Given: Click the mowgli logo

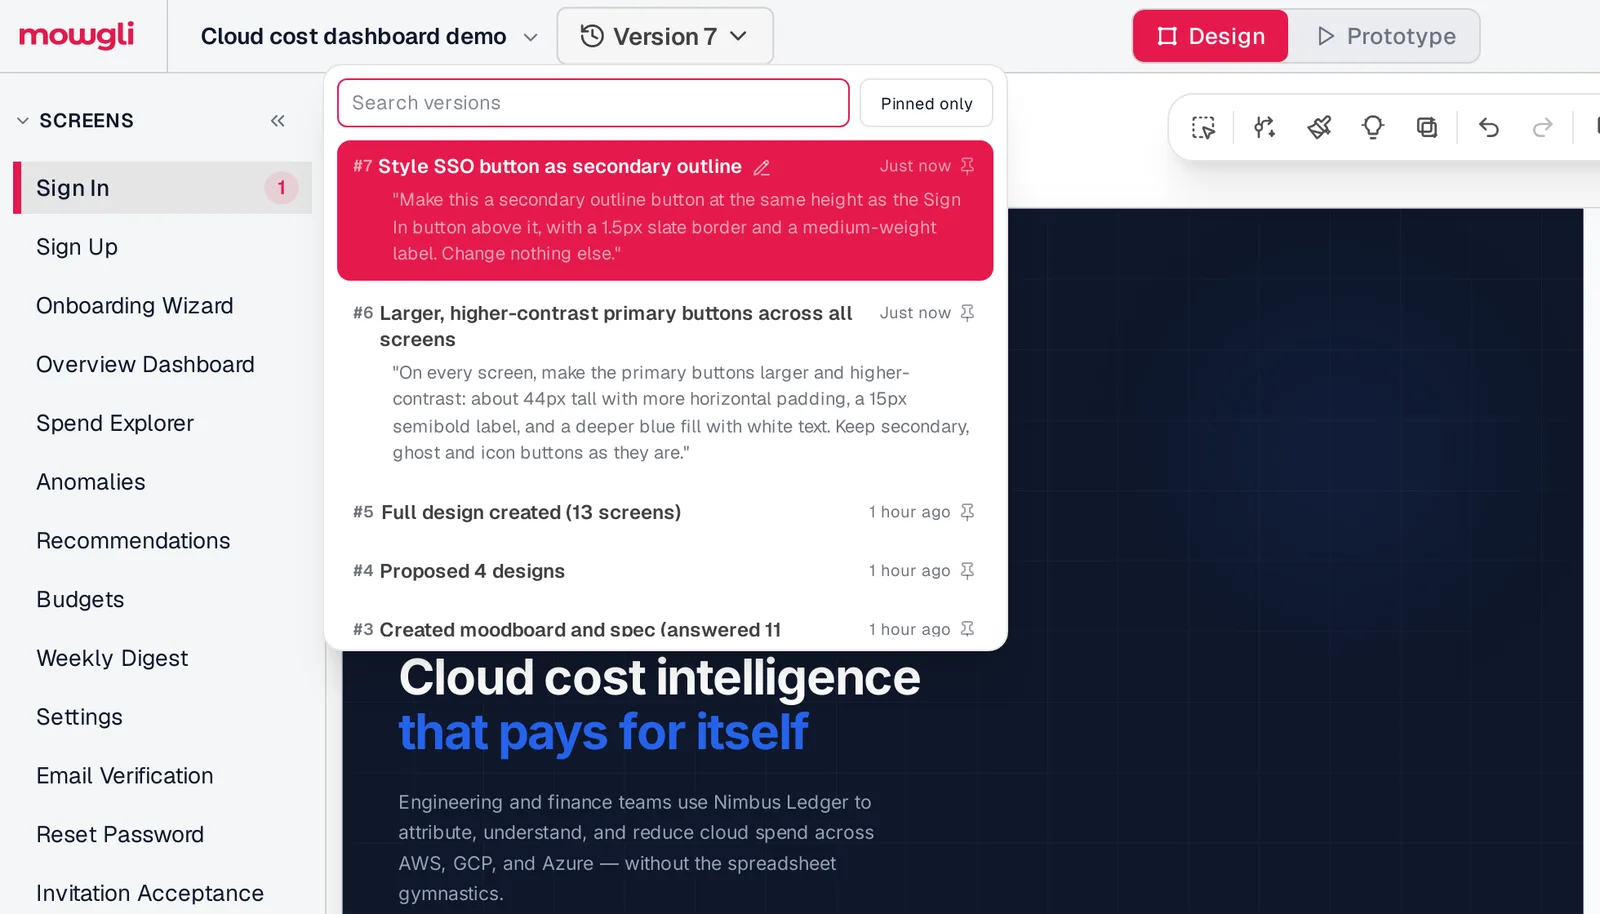Looking at the screenshot, I should point(77,35).
